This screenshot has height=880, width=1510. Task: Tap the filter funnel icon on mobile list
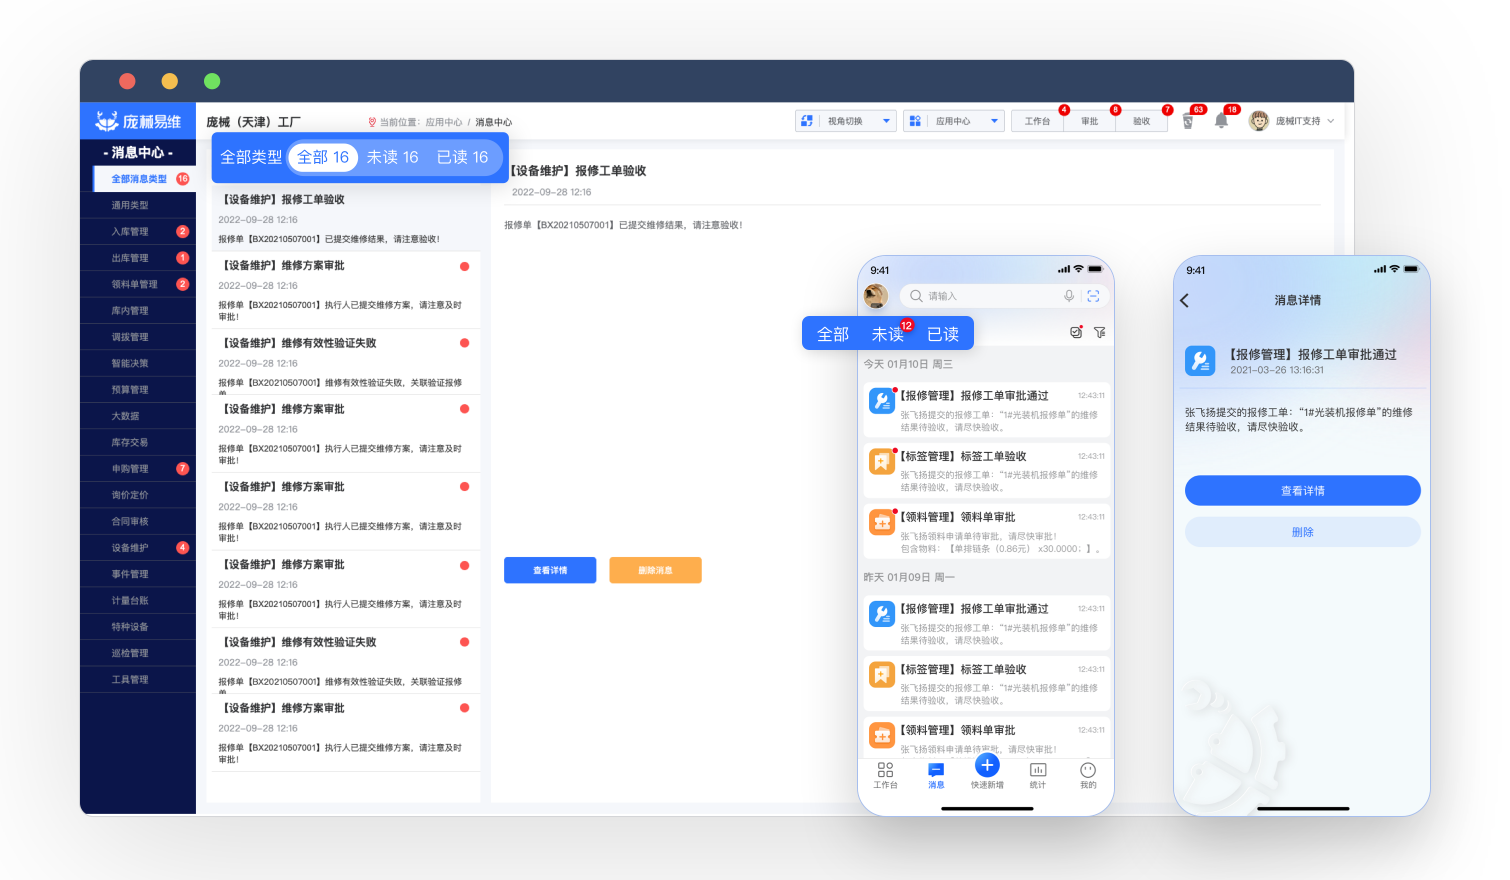(1100, 333)
